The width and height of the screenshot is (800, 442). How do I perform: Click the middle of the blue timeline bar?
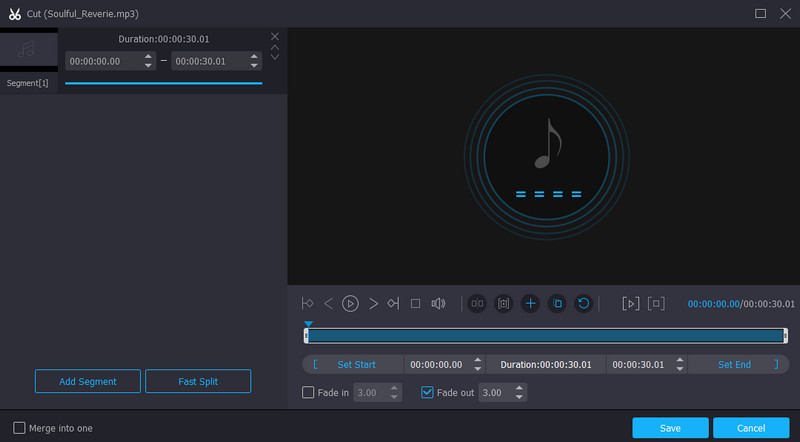pyautogui.click(x=546, y=336)
